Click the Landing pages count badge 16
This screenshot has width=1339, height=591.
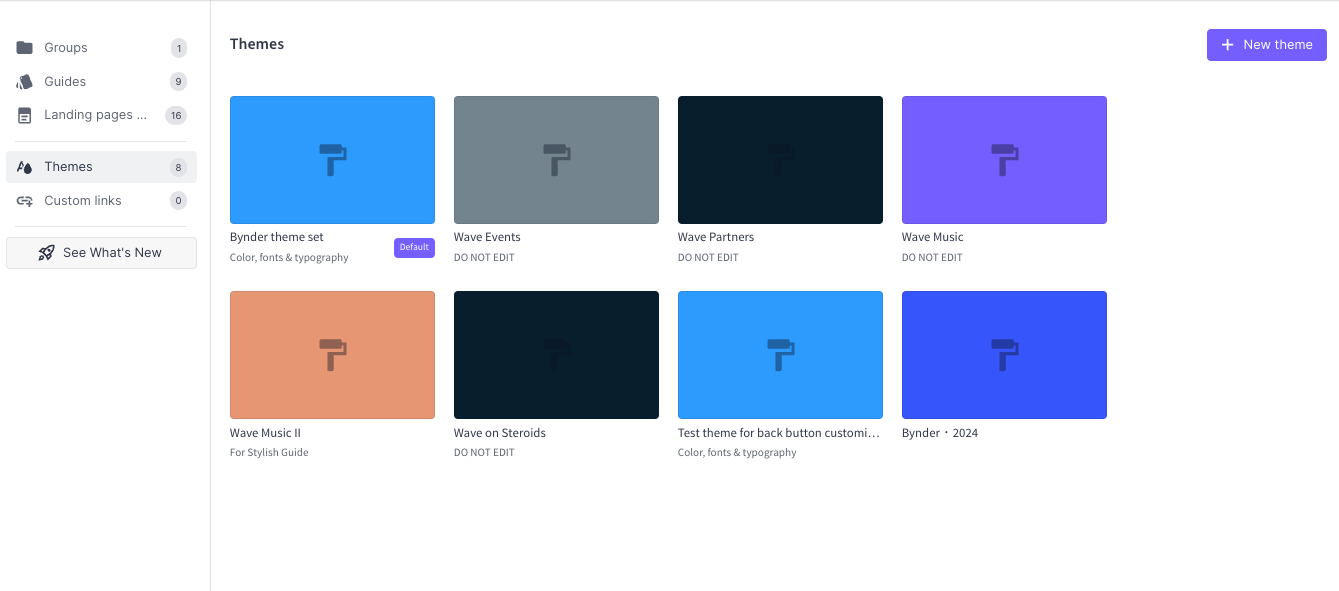pyautogui.click(x=176, y=115)
